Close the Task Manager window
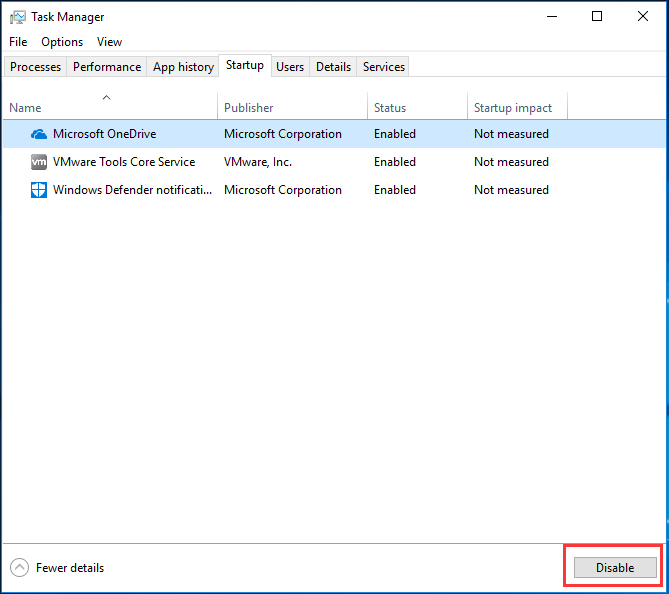Screen dimensions: 669x594 (643, 17)
